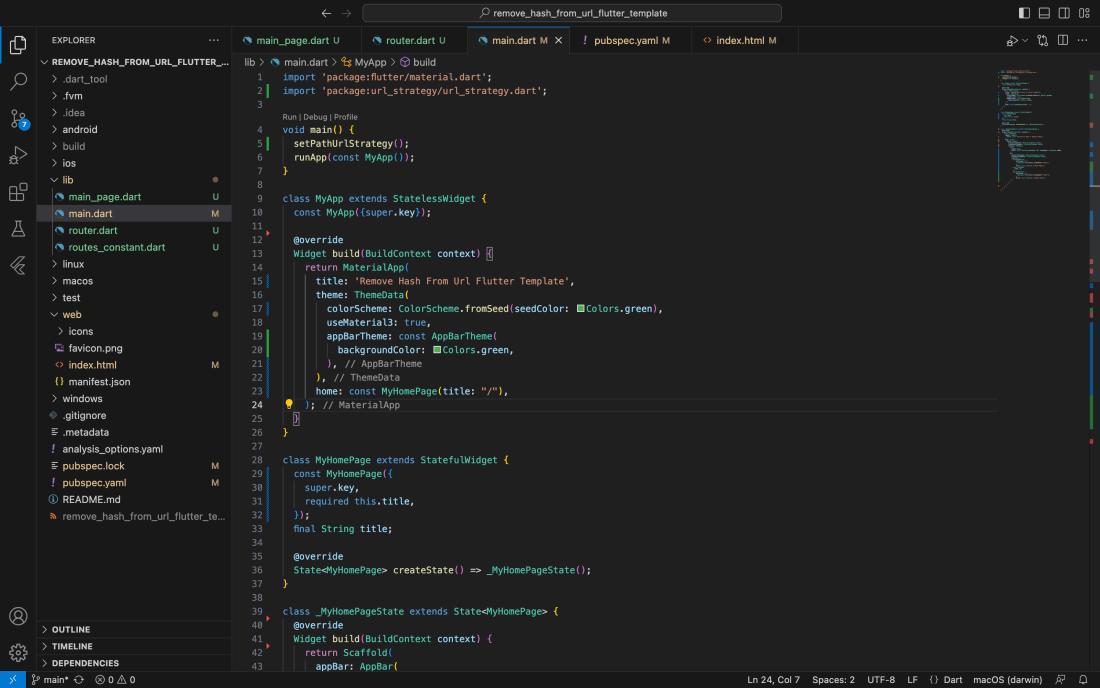Screen dimensions: 1100x688
Task: Toggle the bottom panel layout button
Action: click(x=1044, y=13)
